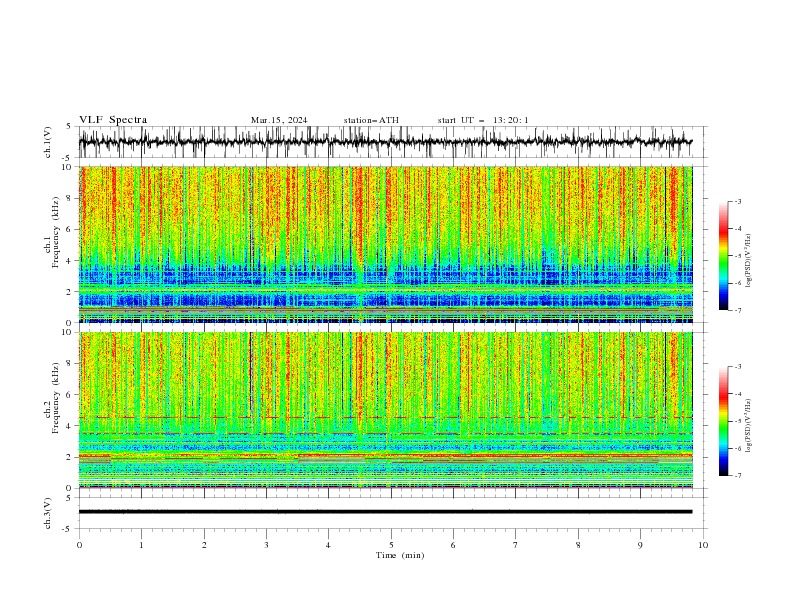Click the '8' tick on ch.2 frequency axis

71,363
